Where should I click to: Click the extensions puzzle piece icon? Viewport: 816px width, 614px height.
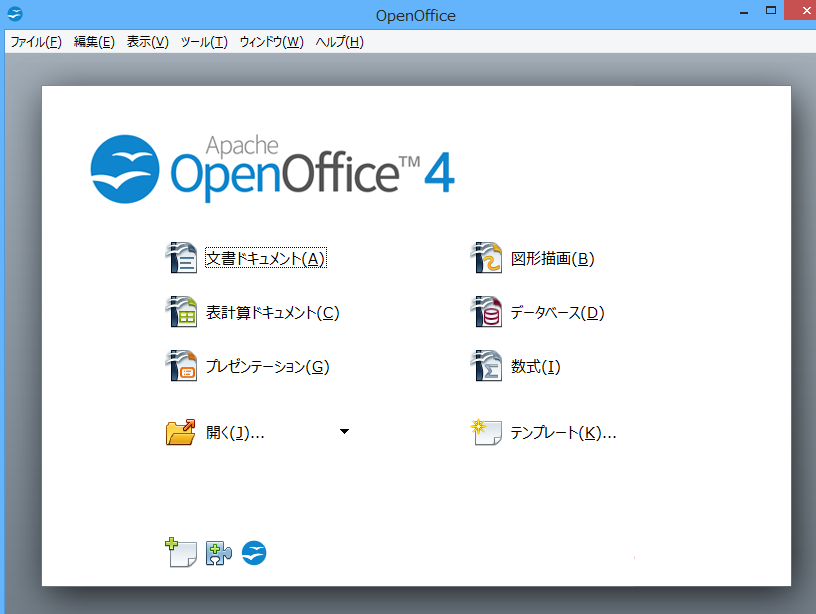click(218, 553)
